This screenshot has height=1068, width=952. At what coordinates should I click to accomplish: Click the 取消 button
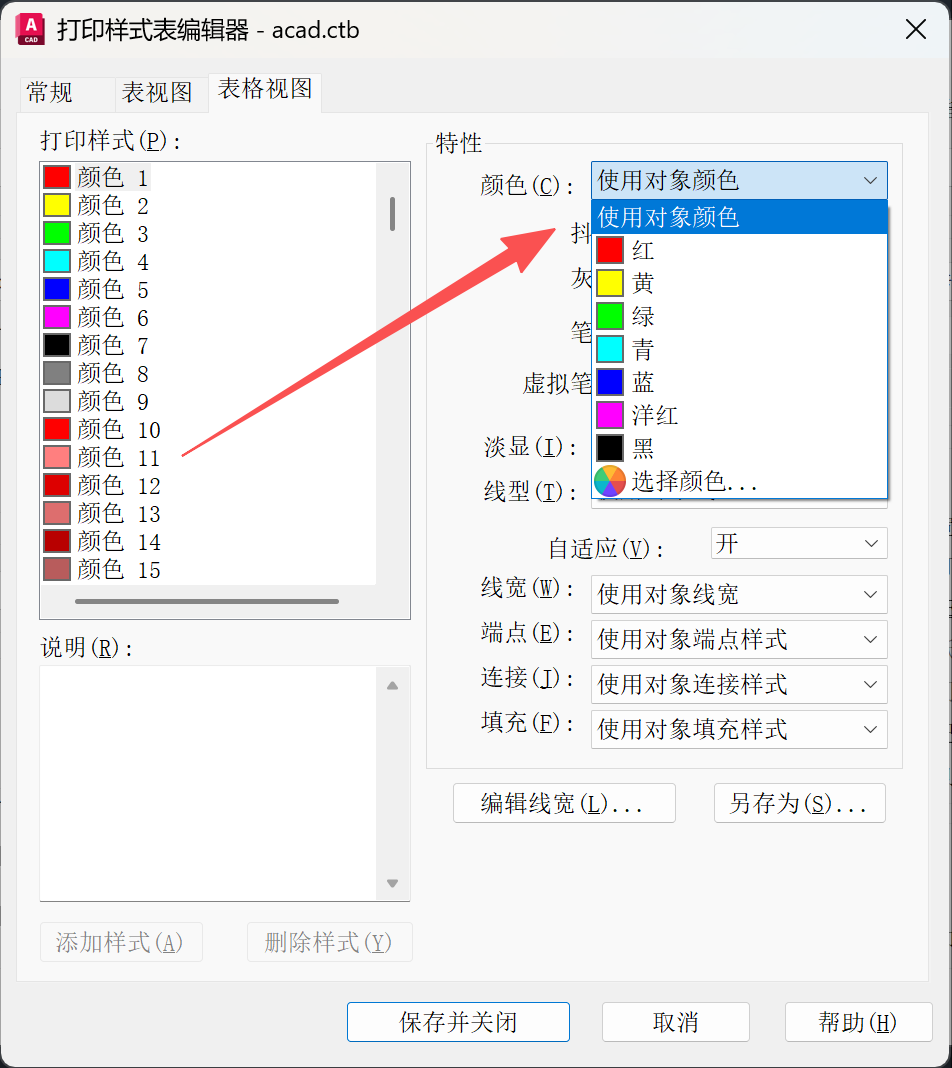pos(676,1022)
